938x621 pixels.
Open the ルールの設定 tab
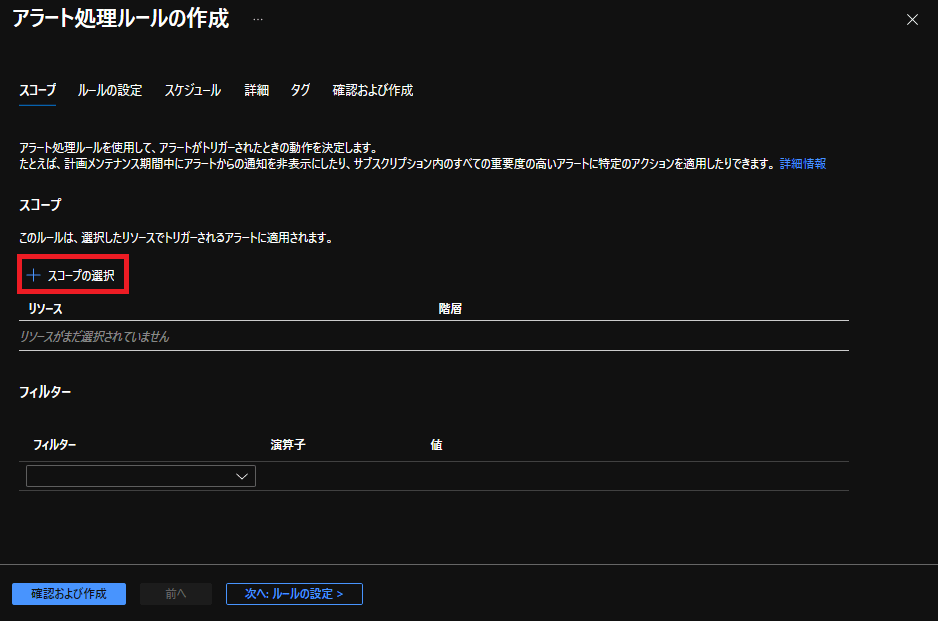click(110, 90)
